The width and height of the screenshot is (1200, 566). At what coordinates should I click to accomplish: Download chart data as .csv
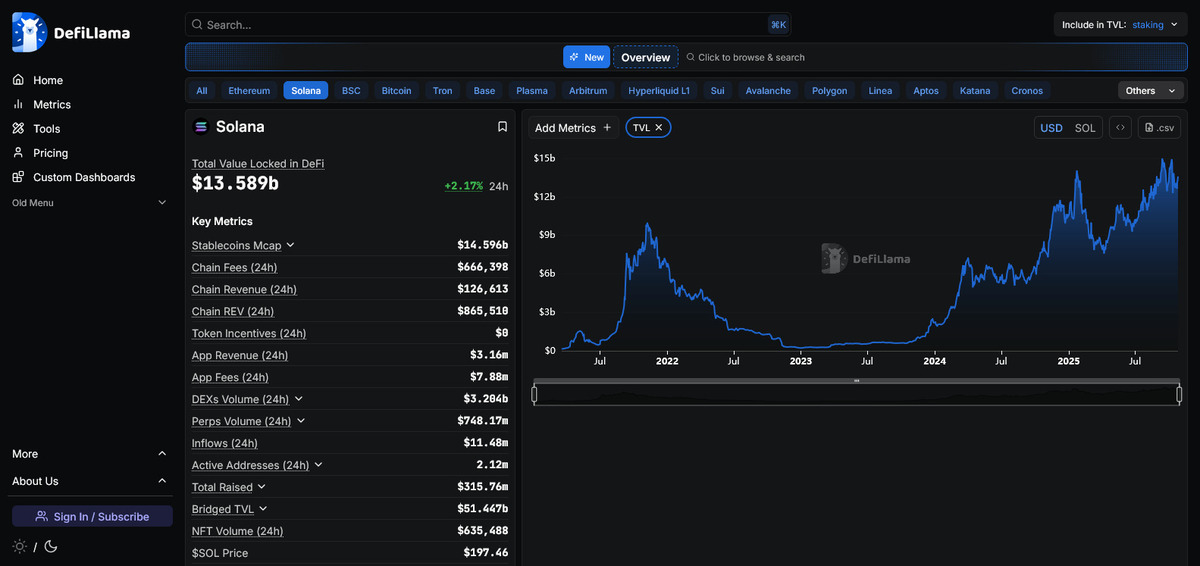pos(1160,128)
